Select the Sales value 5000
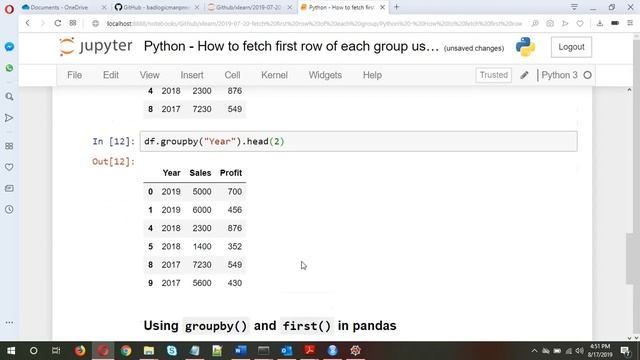640x360 pixels. pos(202,191)
